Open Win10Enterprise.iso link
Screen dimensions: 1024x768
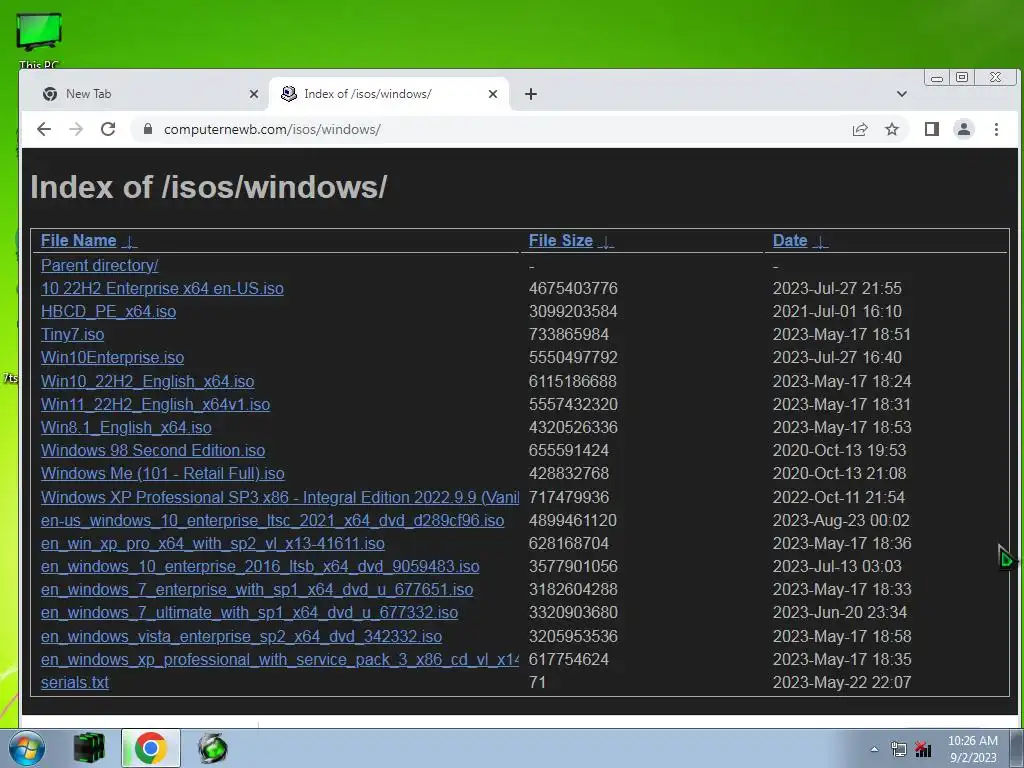(112, 357)
